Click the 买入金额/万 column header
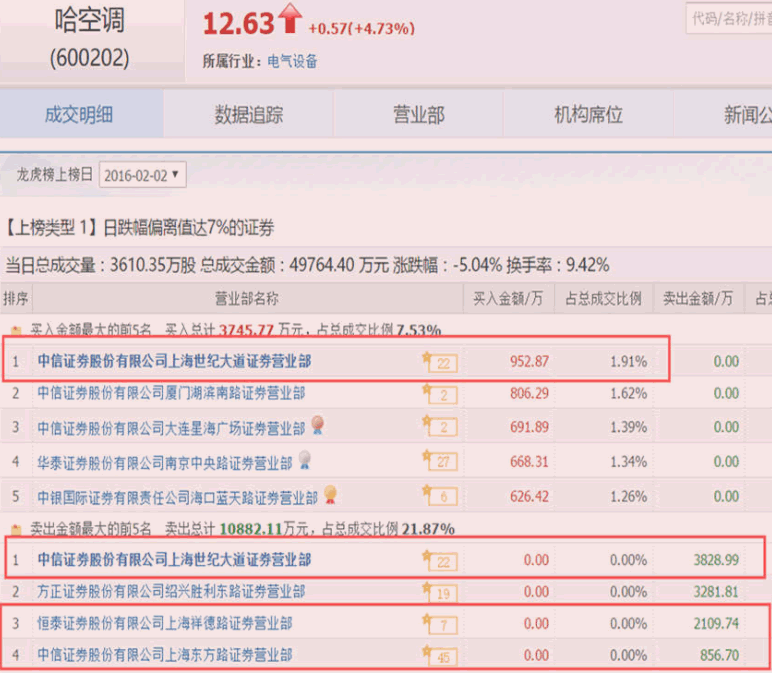This screenshot has width=772, height=673. pyautogui.click(x=508, y=298)
